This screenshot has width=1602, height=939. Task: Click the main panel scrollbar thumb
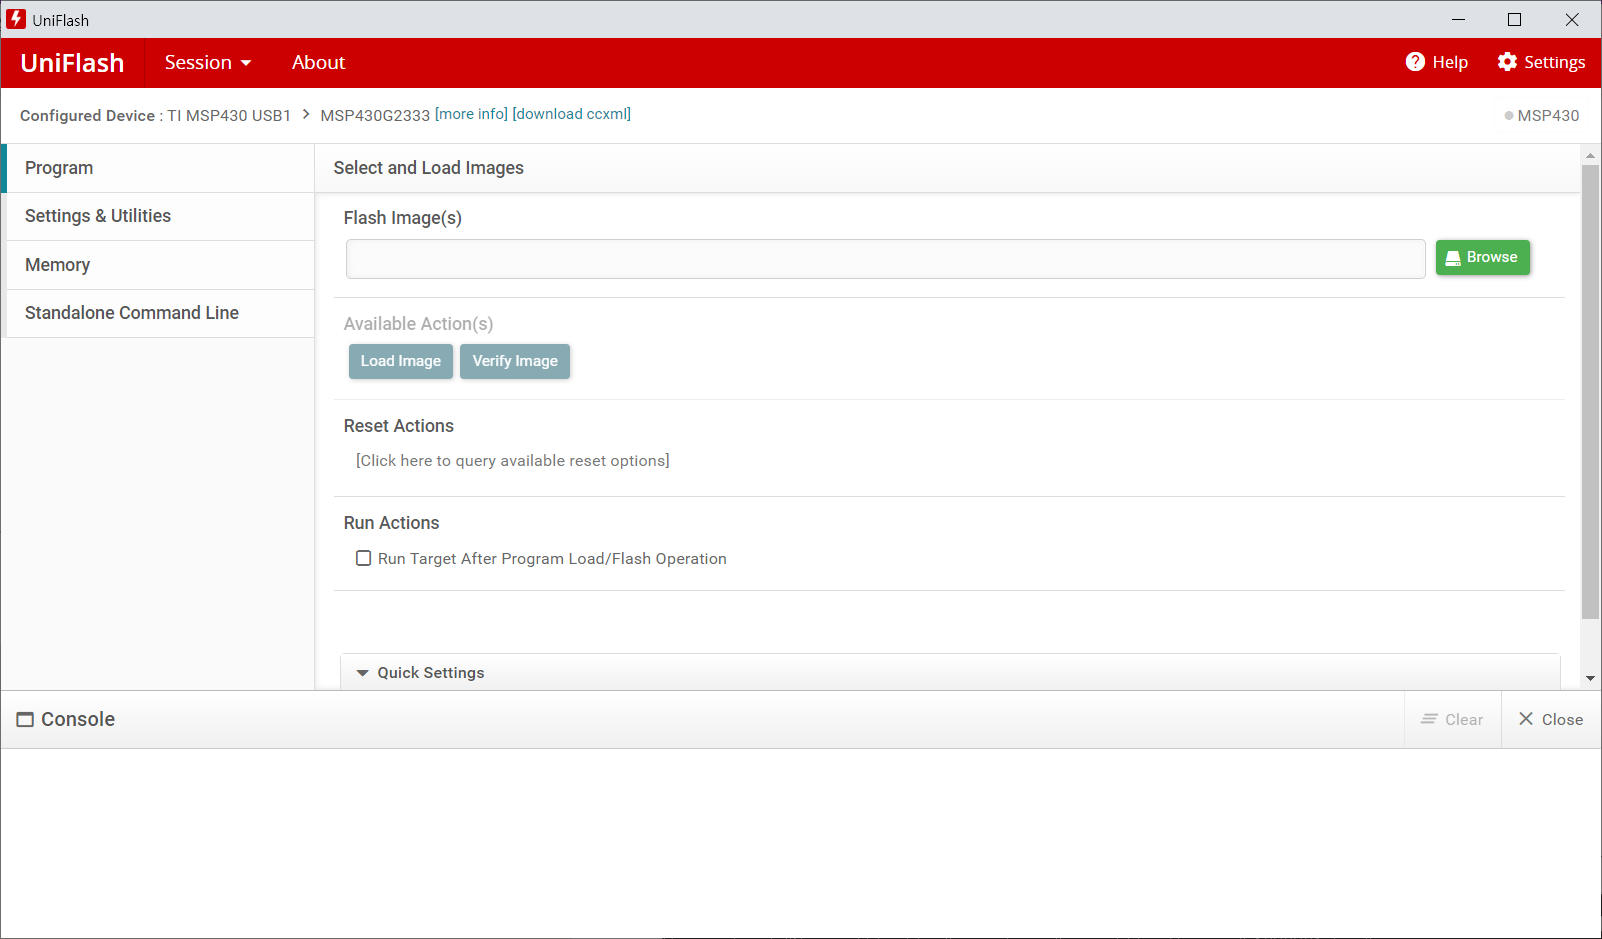[1590, 392]
